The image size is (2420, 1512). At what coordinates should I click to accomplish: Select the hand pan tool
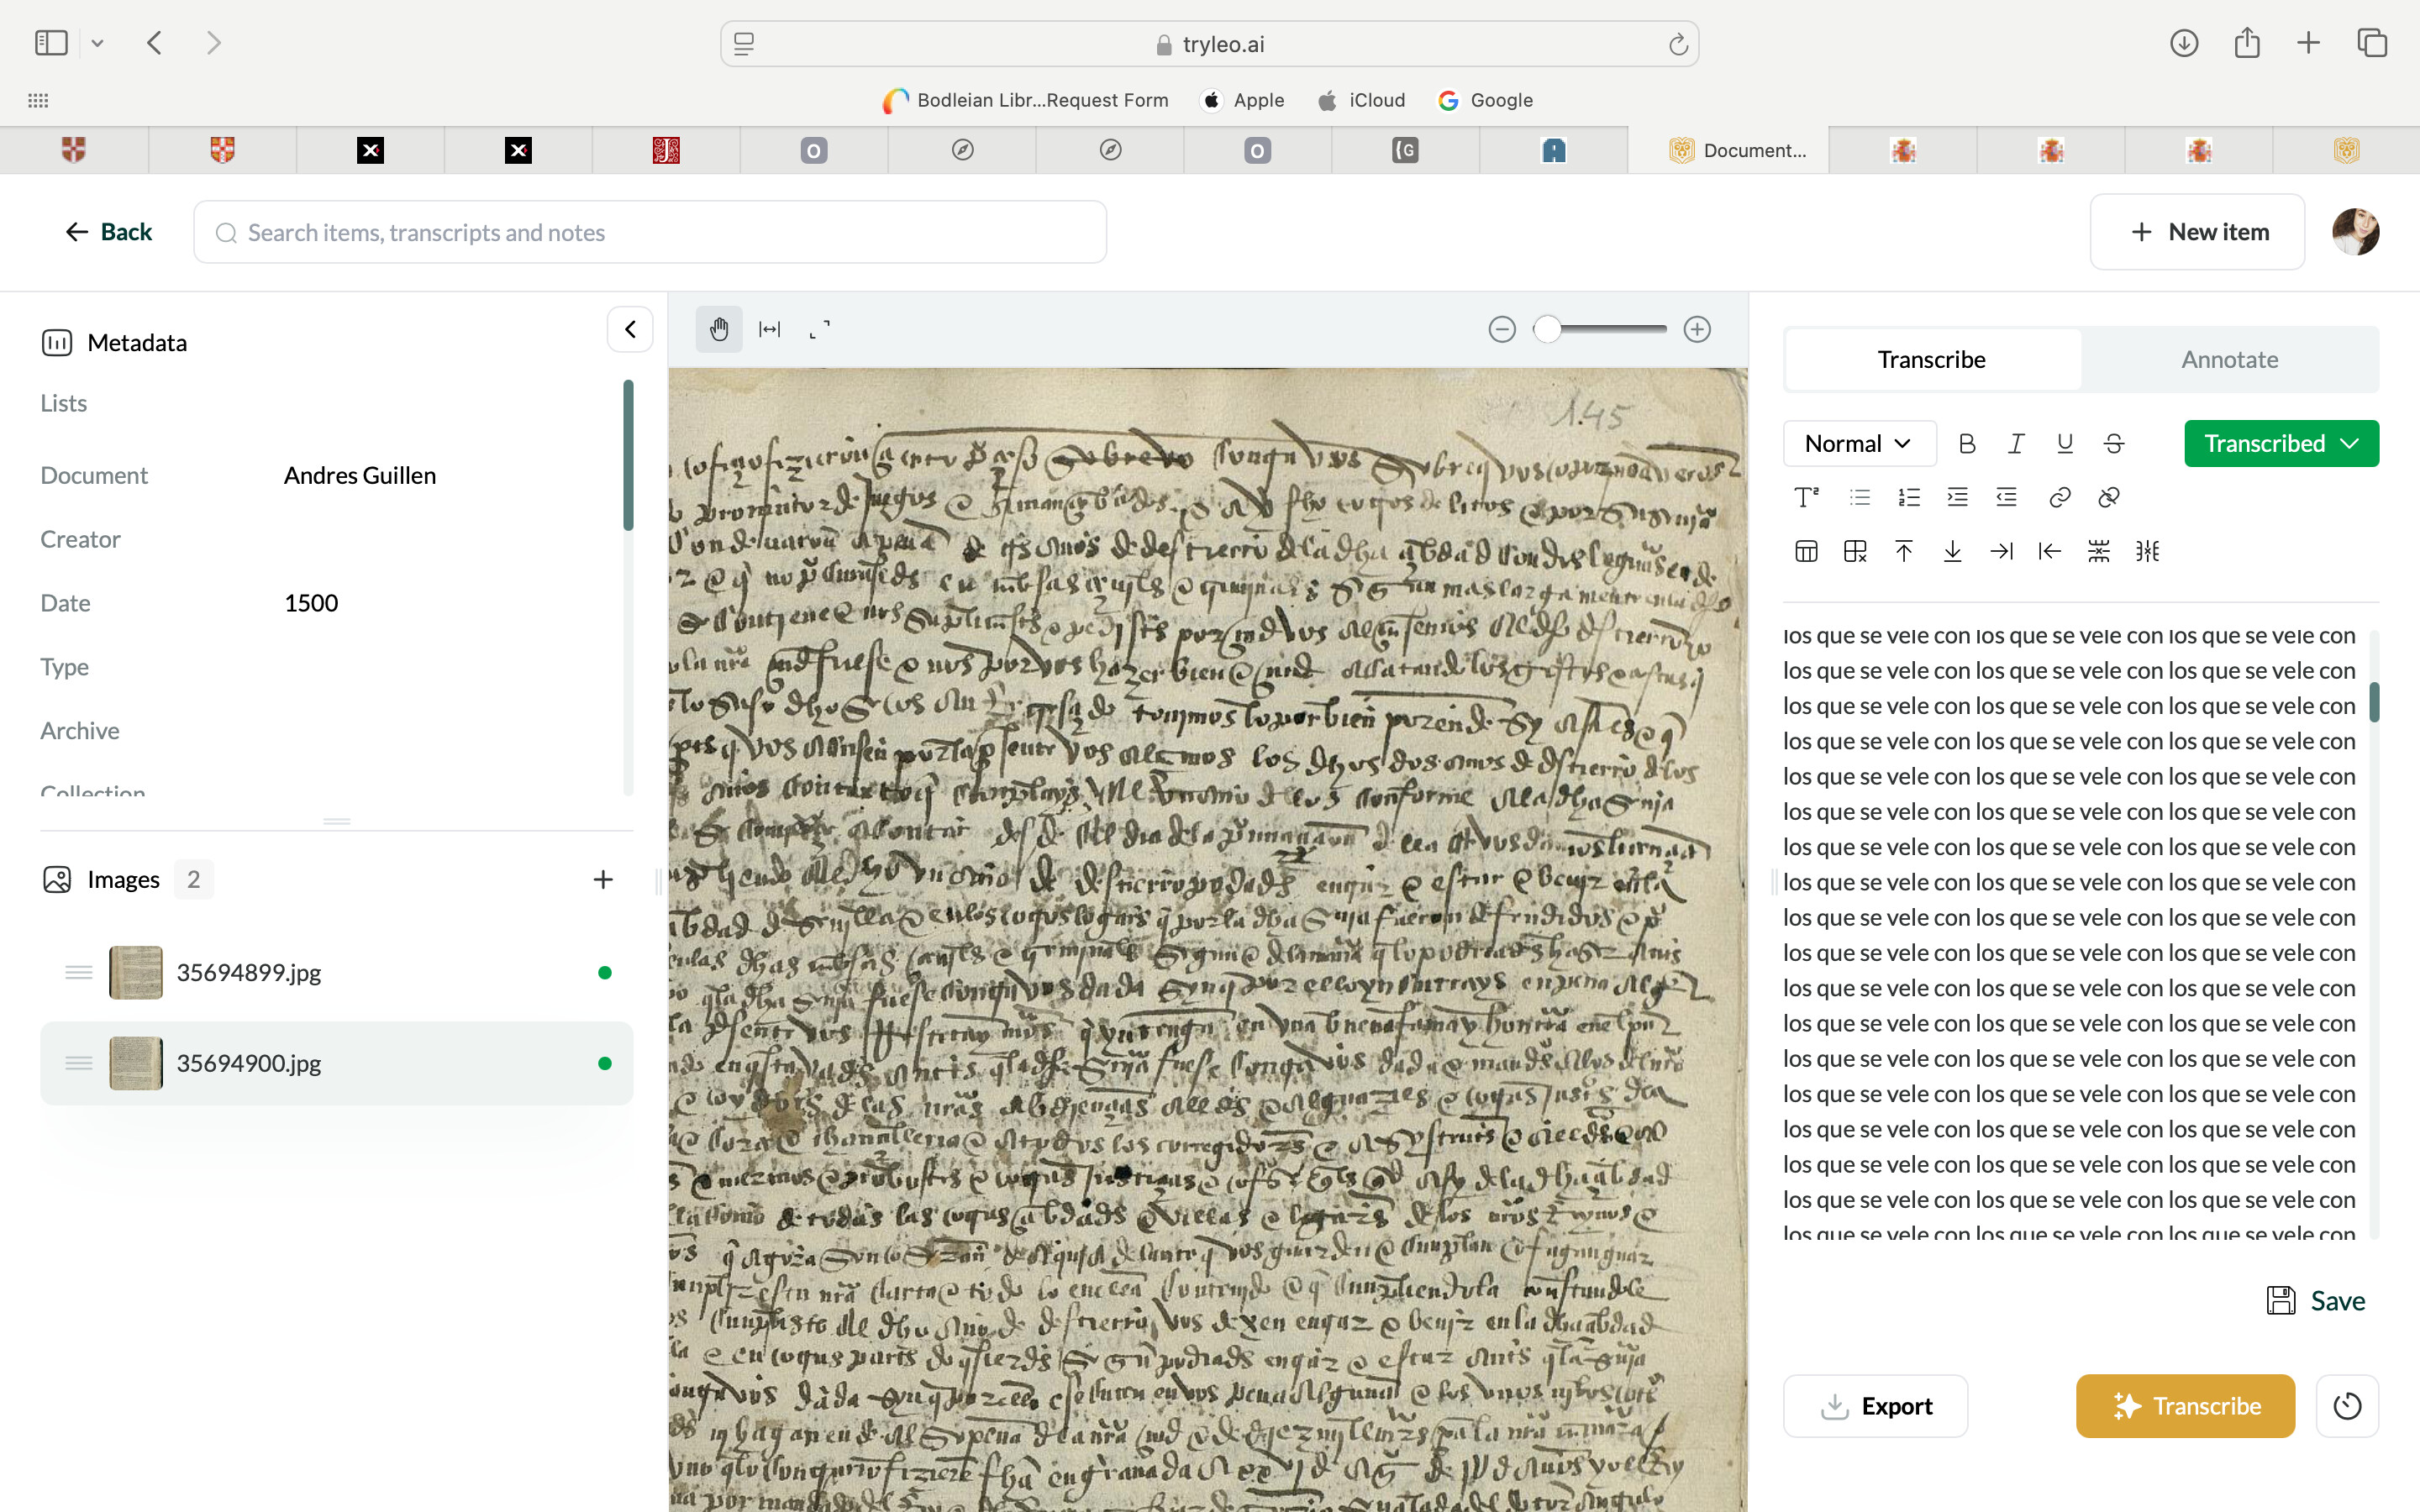pos(719,329)
